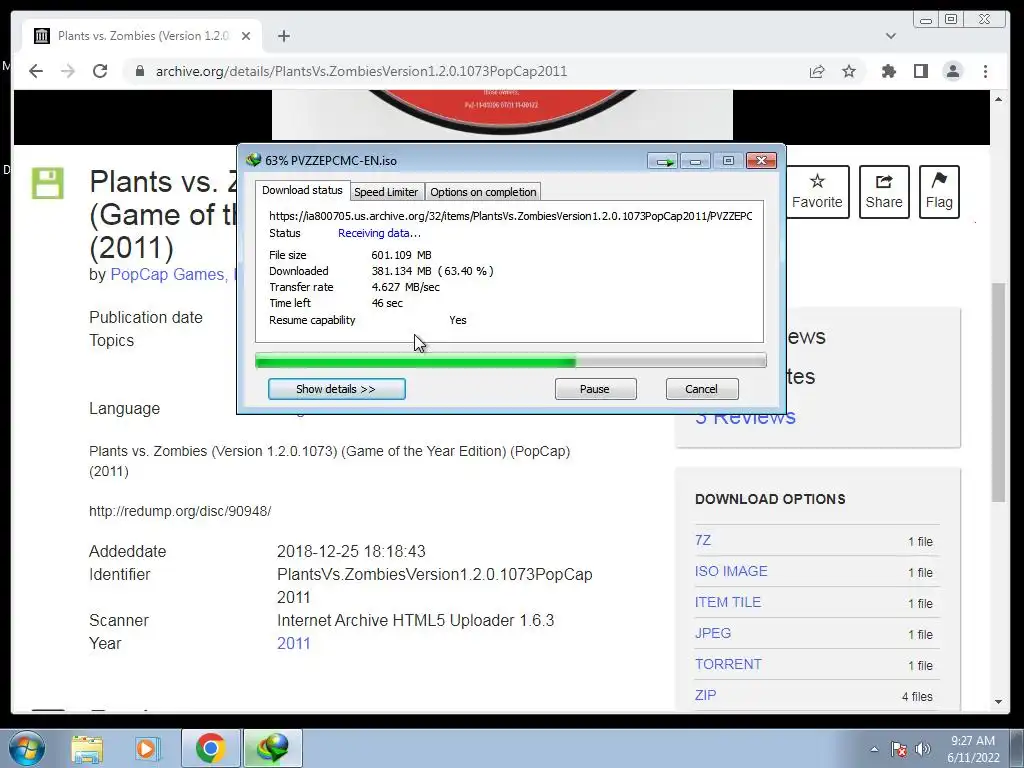Click the lock icon in address bar
This screenshot has height=768, width=1024.
click(139, 71)
